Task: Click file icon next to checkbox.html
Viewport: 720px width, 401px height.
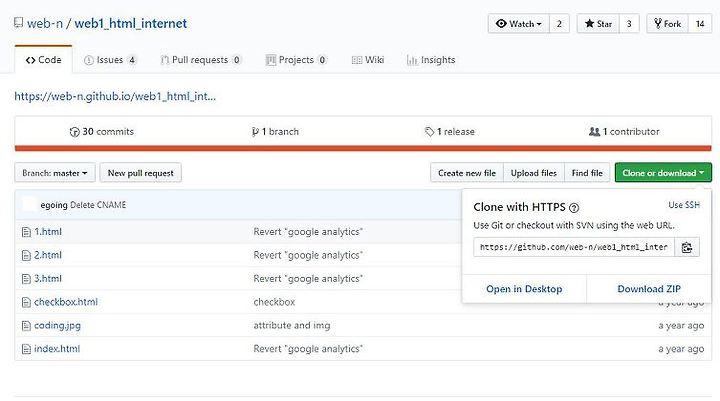Action: click(x=26, y=302)
